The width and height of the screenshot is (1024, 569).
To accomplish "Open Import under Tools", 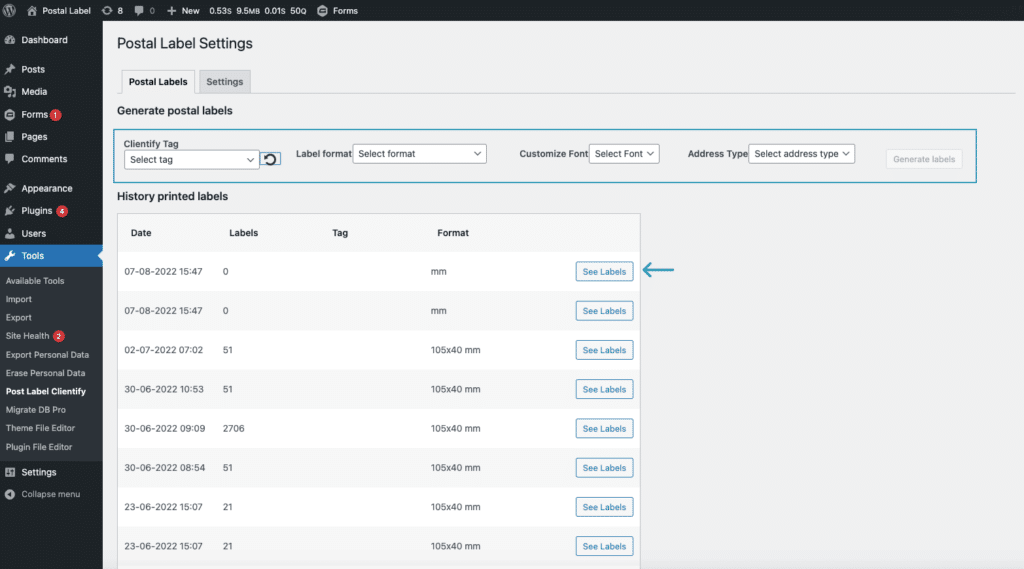I will tap(19, 299).
